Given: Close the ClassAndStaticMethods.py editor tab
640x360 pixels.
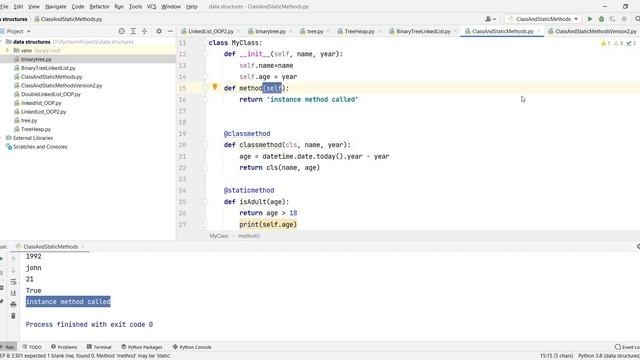Looking at the screenshot, I should [x=538, y=31].
